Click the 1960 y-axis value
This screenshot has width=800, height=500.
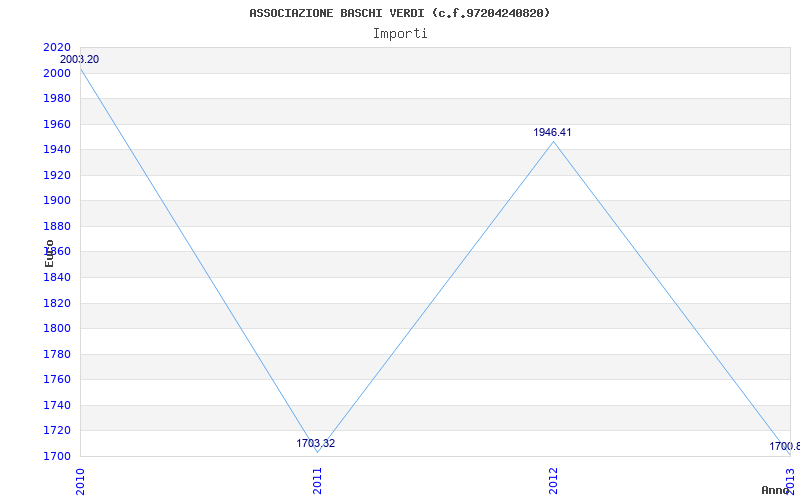(x=57, y=124)
